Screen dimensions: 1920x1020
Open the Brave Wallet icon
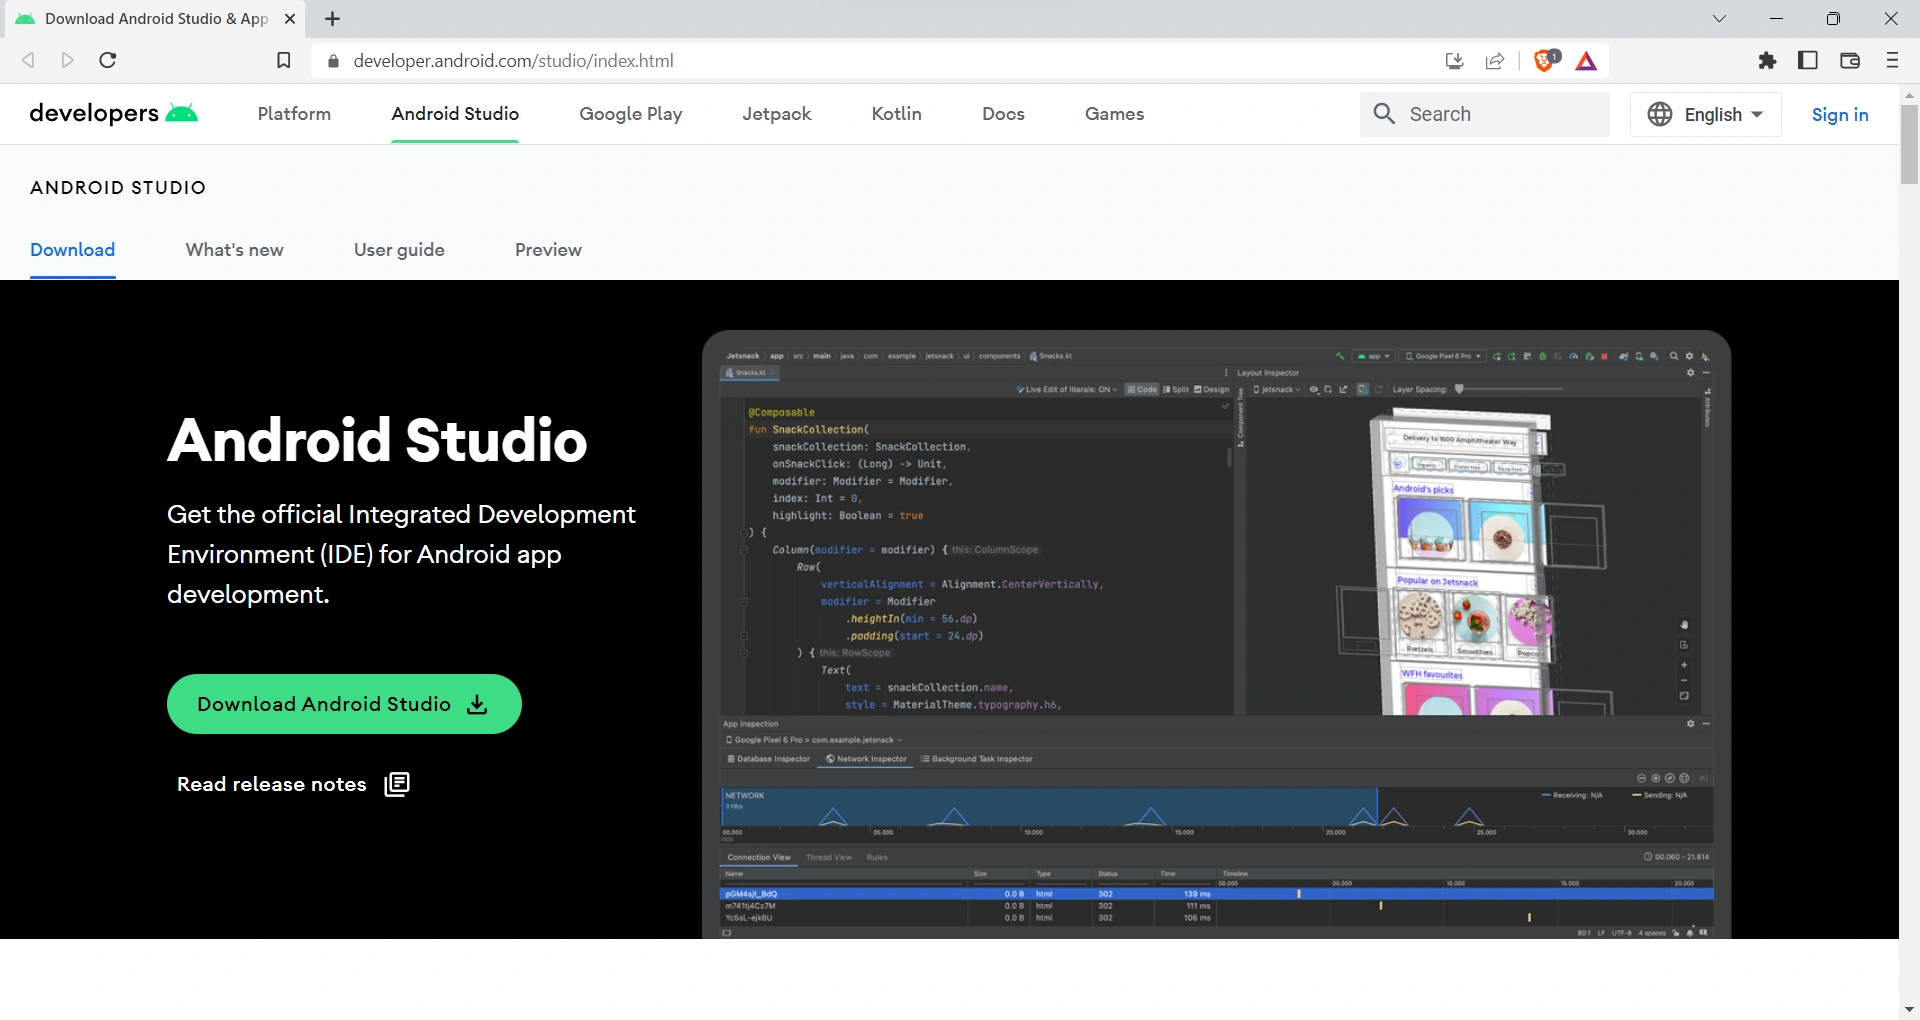[x=1850, y=61]
